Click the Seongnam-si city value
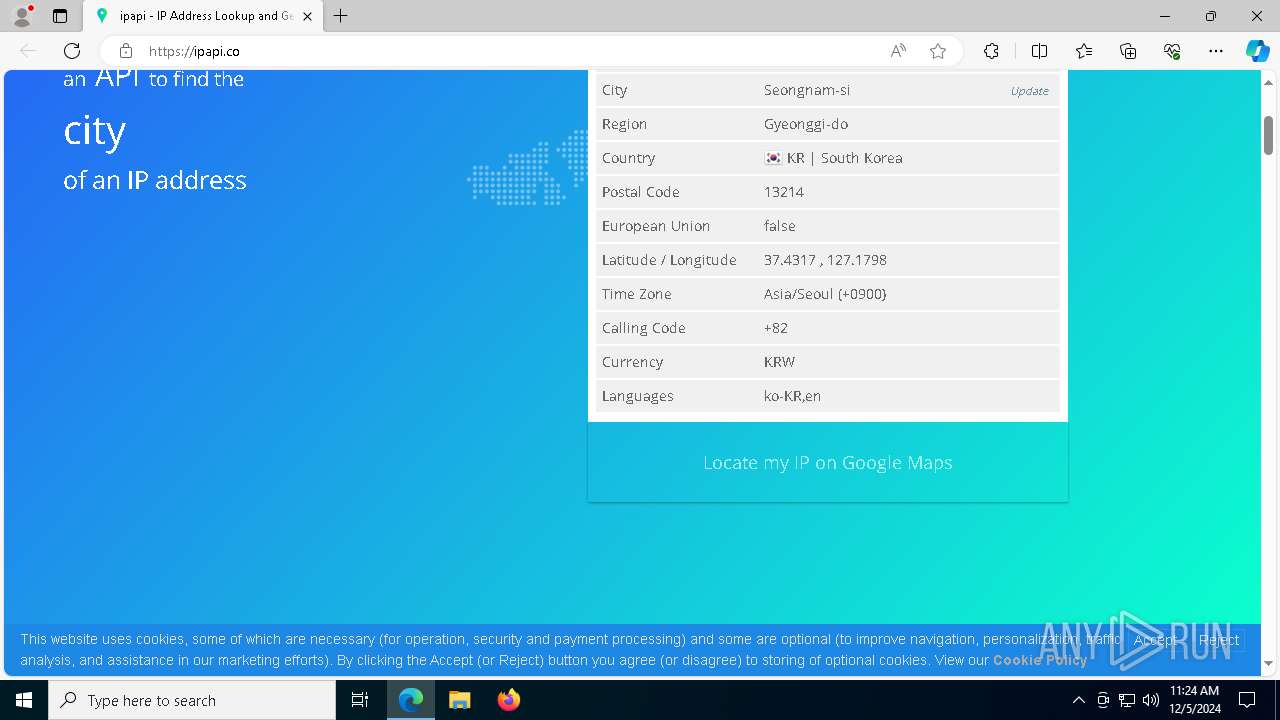 pyautogui.click(x=807, y=90)
